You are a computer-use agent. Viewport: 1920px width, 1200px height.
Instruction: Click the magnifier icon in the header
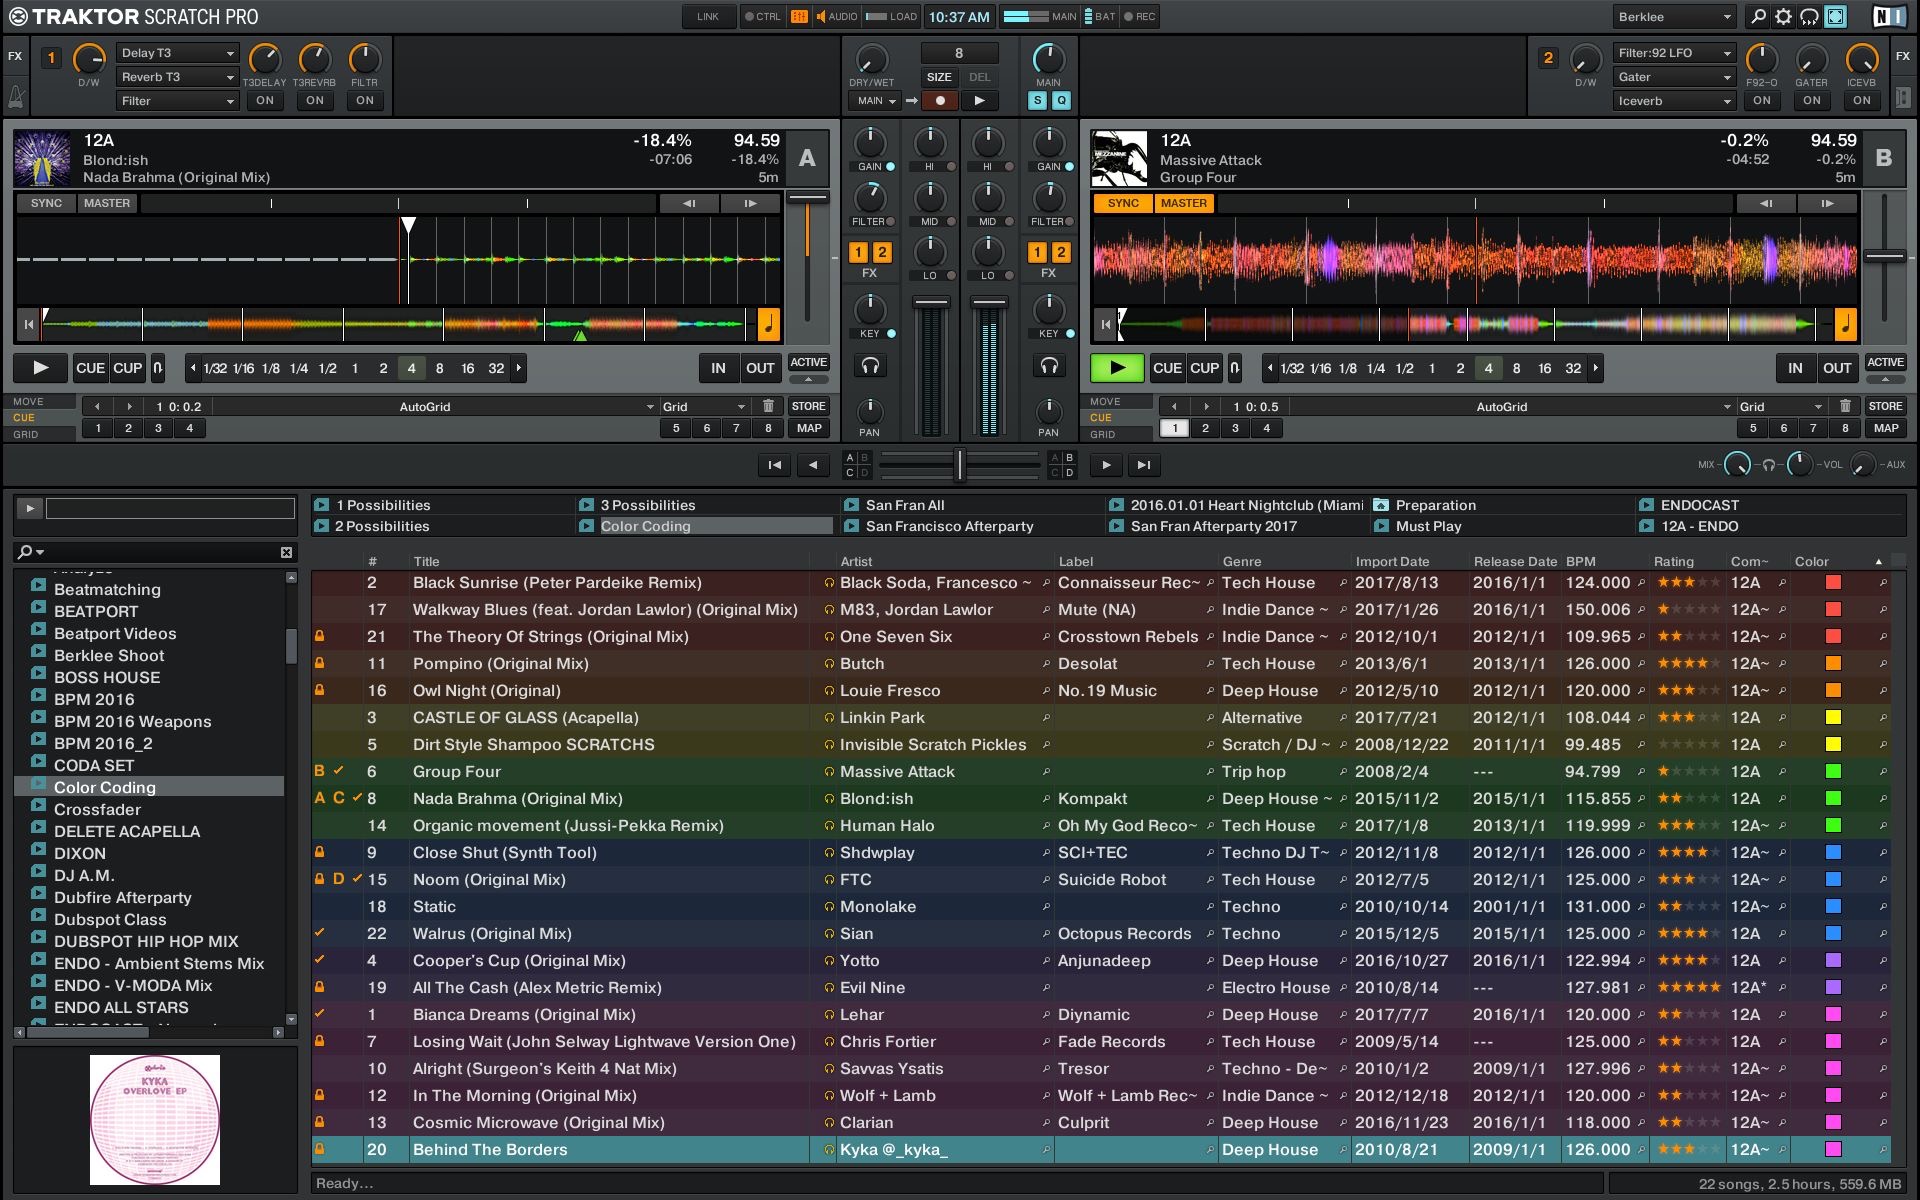click(1758, 16)
